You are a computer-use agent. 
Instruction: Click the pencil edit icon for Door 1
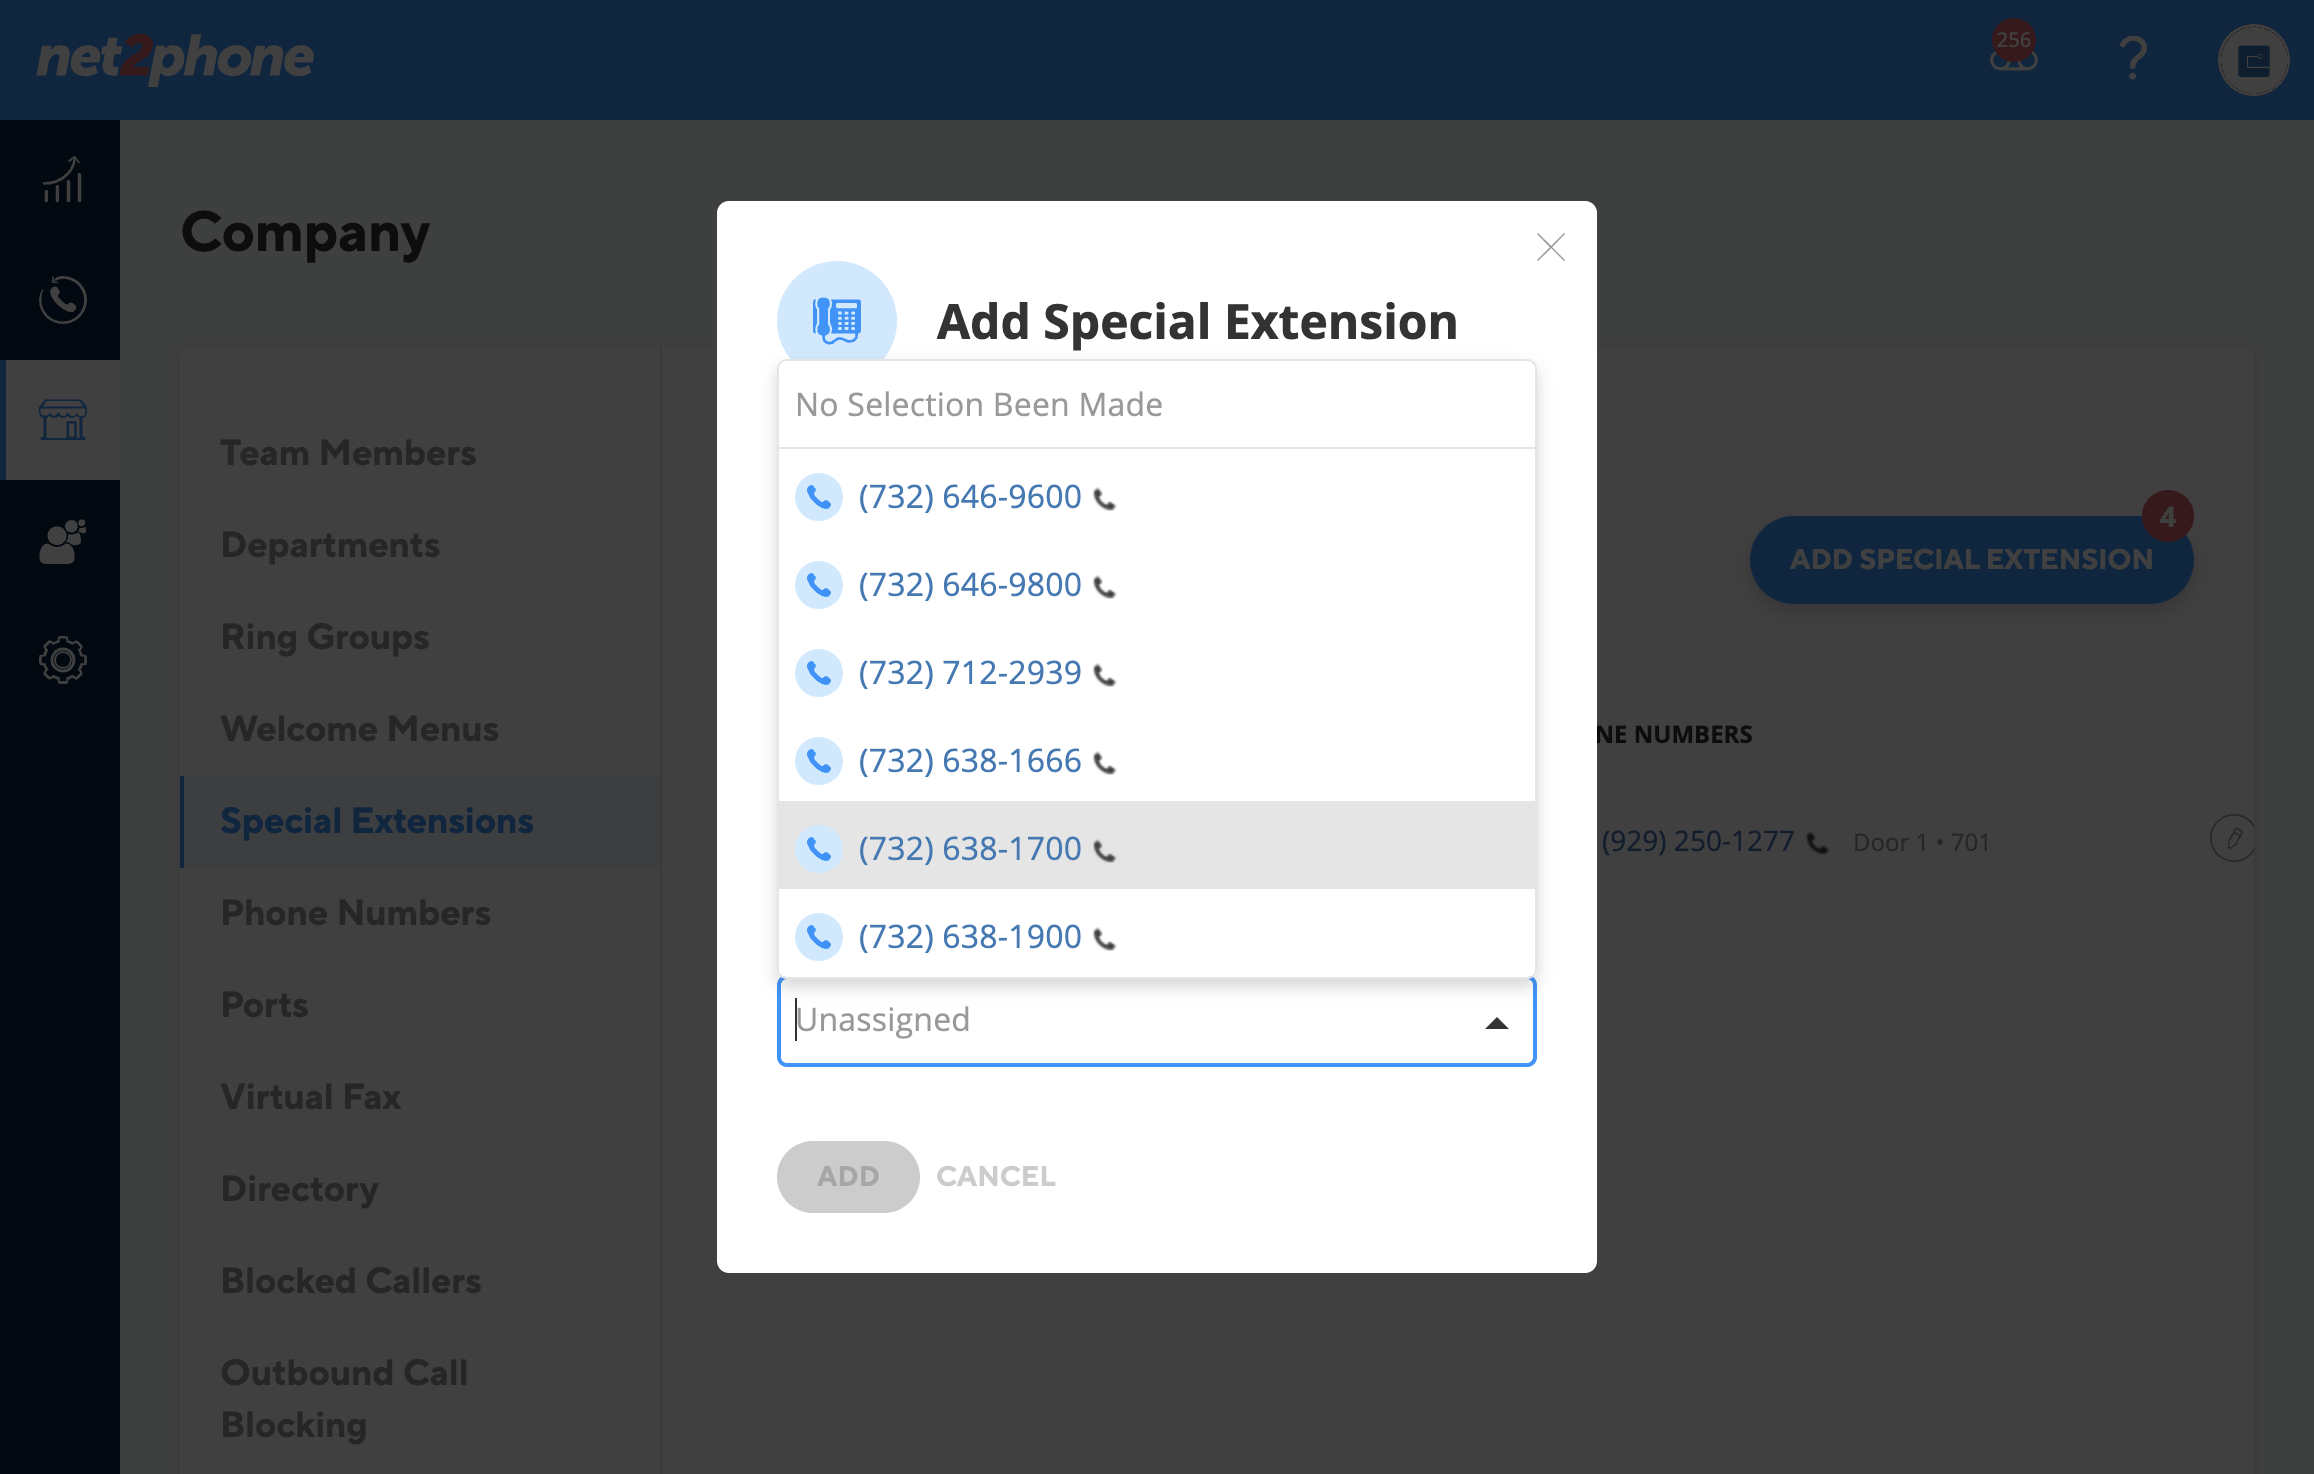pos(2232,838)
